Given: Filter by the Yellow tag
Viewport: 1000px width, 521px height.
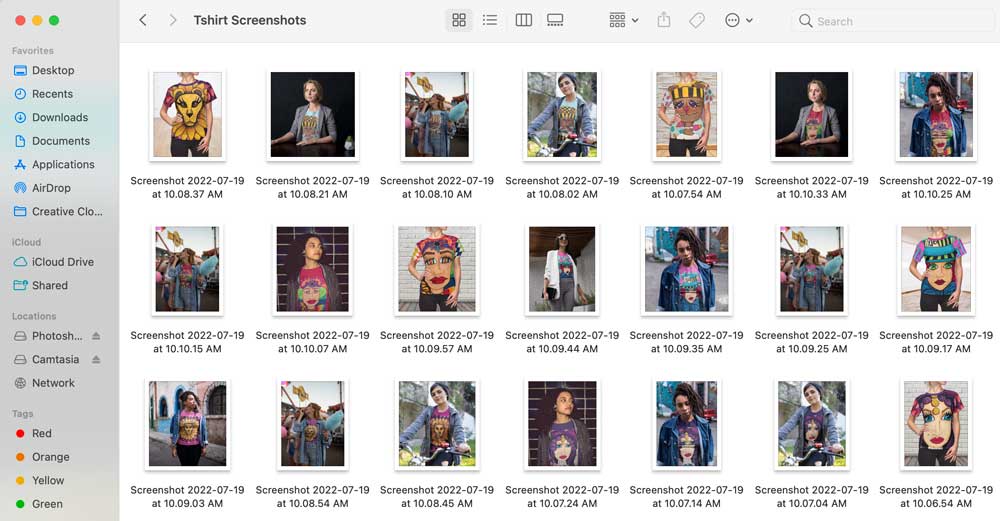Looking at the screenshot, I should coord(48,481).
